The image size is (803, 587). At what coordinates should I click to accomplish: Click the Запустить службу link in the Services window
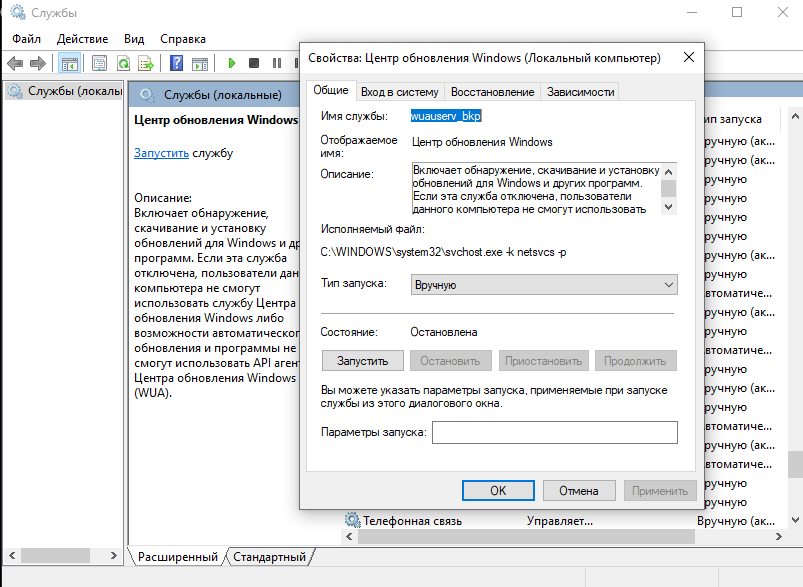(161, 153)
